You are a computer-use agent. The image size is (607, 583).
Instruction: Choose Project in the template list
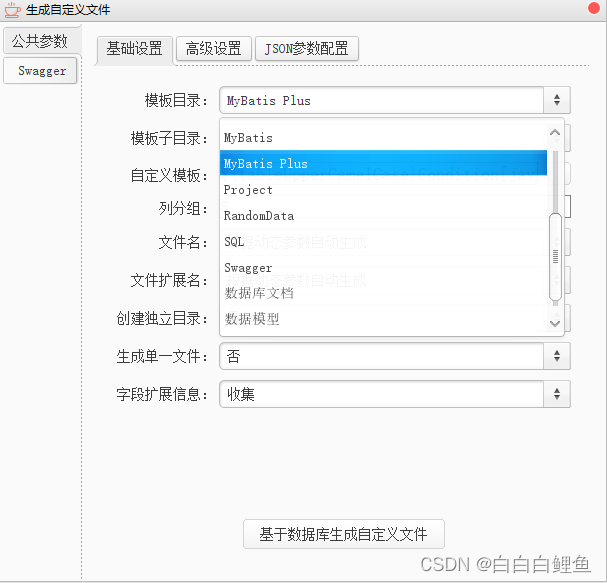click(383, 190)
